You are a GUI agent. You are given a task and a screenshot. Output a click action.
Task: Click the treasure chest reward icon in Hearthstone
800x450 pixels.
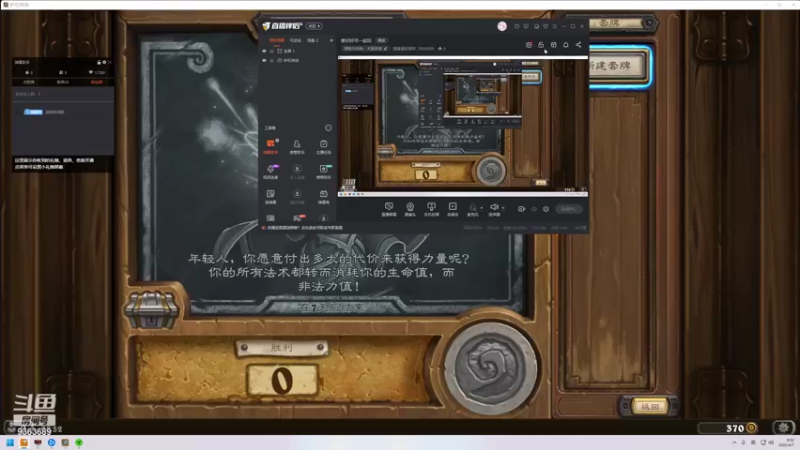coord(152,310)
